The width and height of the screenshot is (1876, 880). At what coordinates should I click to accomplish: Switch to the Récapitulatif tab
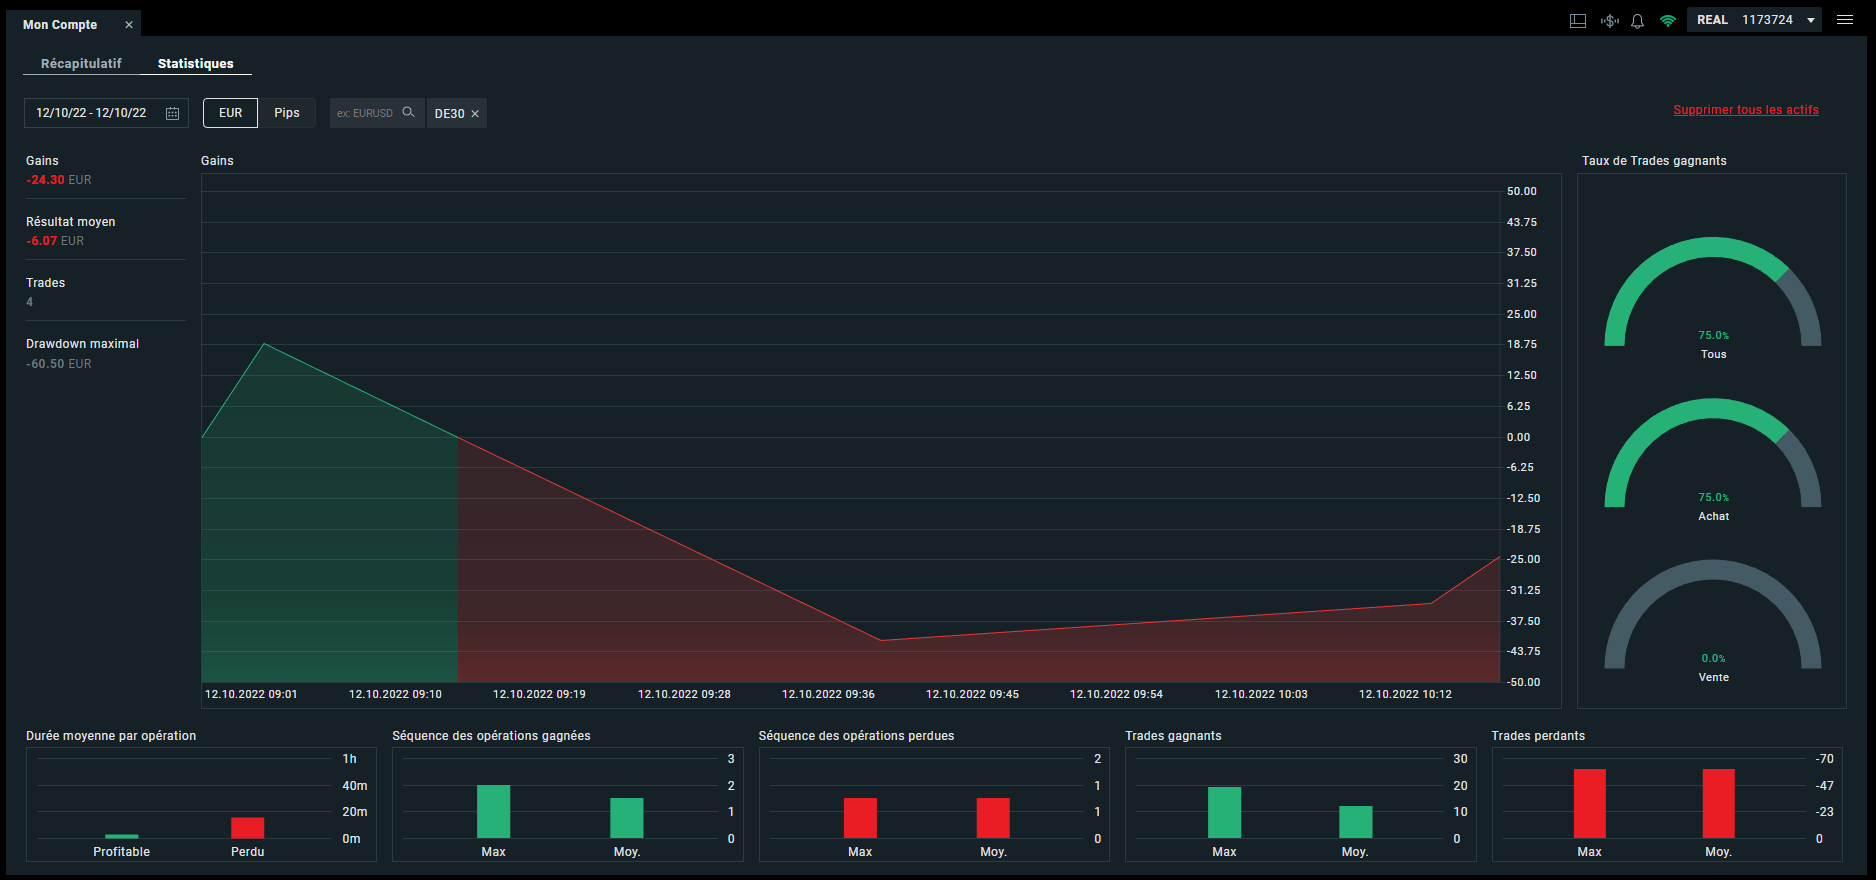coord(81,63)
